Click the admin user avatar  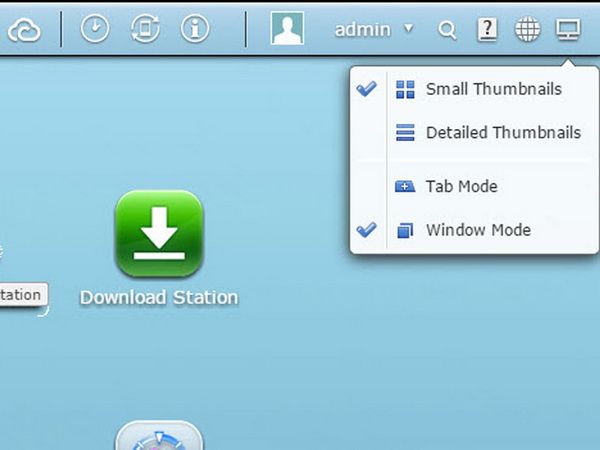tap(287, 28)
